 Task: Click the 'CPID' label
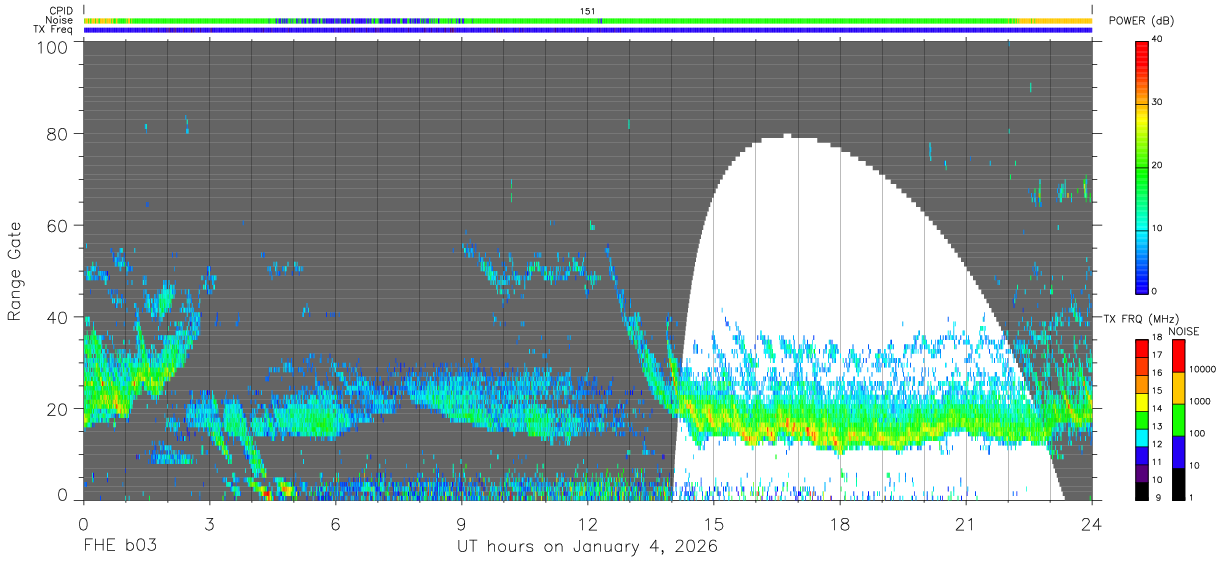pos(61,11)
